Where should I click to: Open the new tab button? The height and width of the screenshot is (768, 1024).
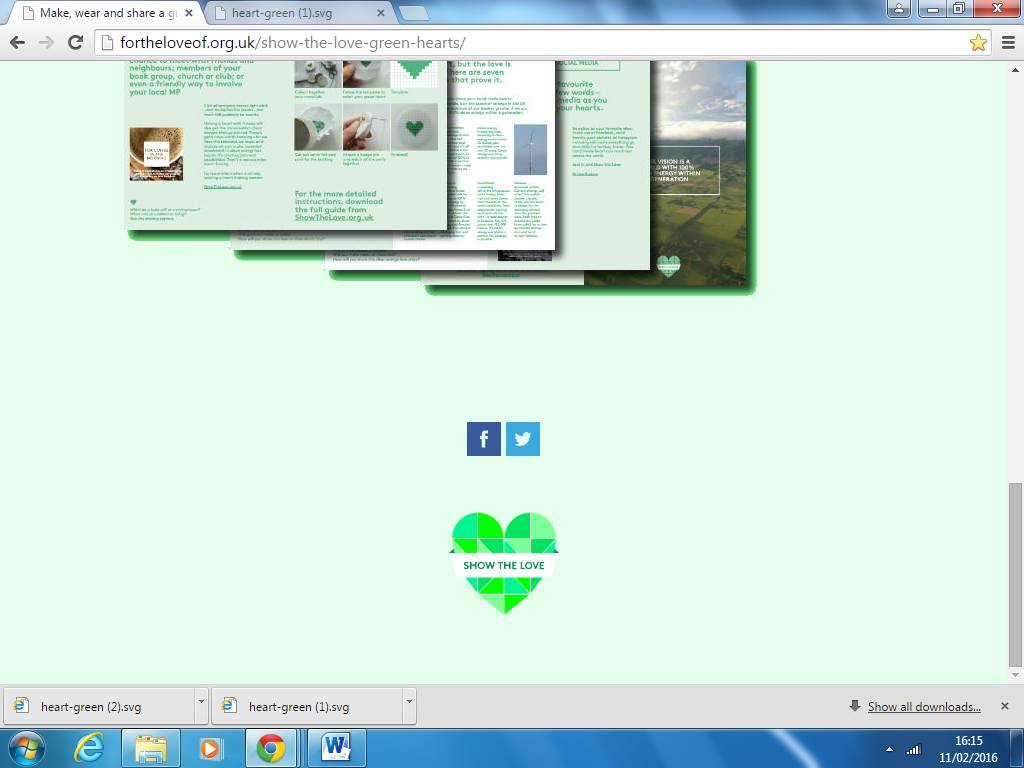click(x=413, y=13)
